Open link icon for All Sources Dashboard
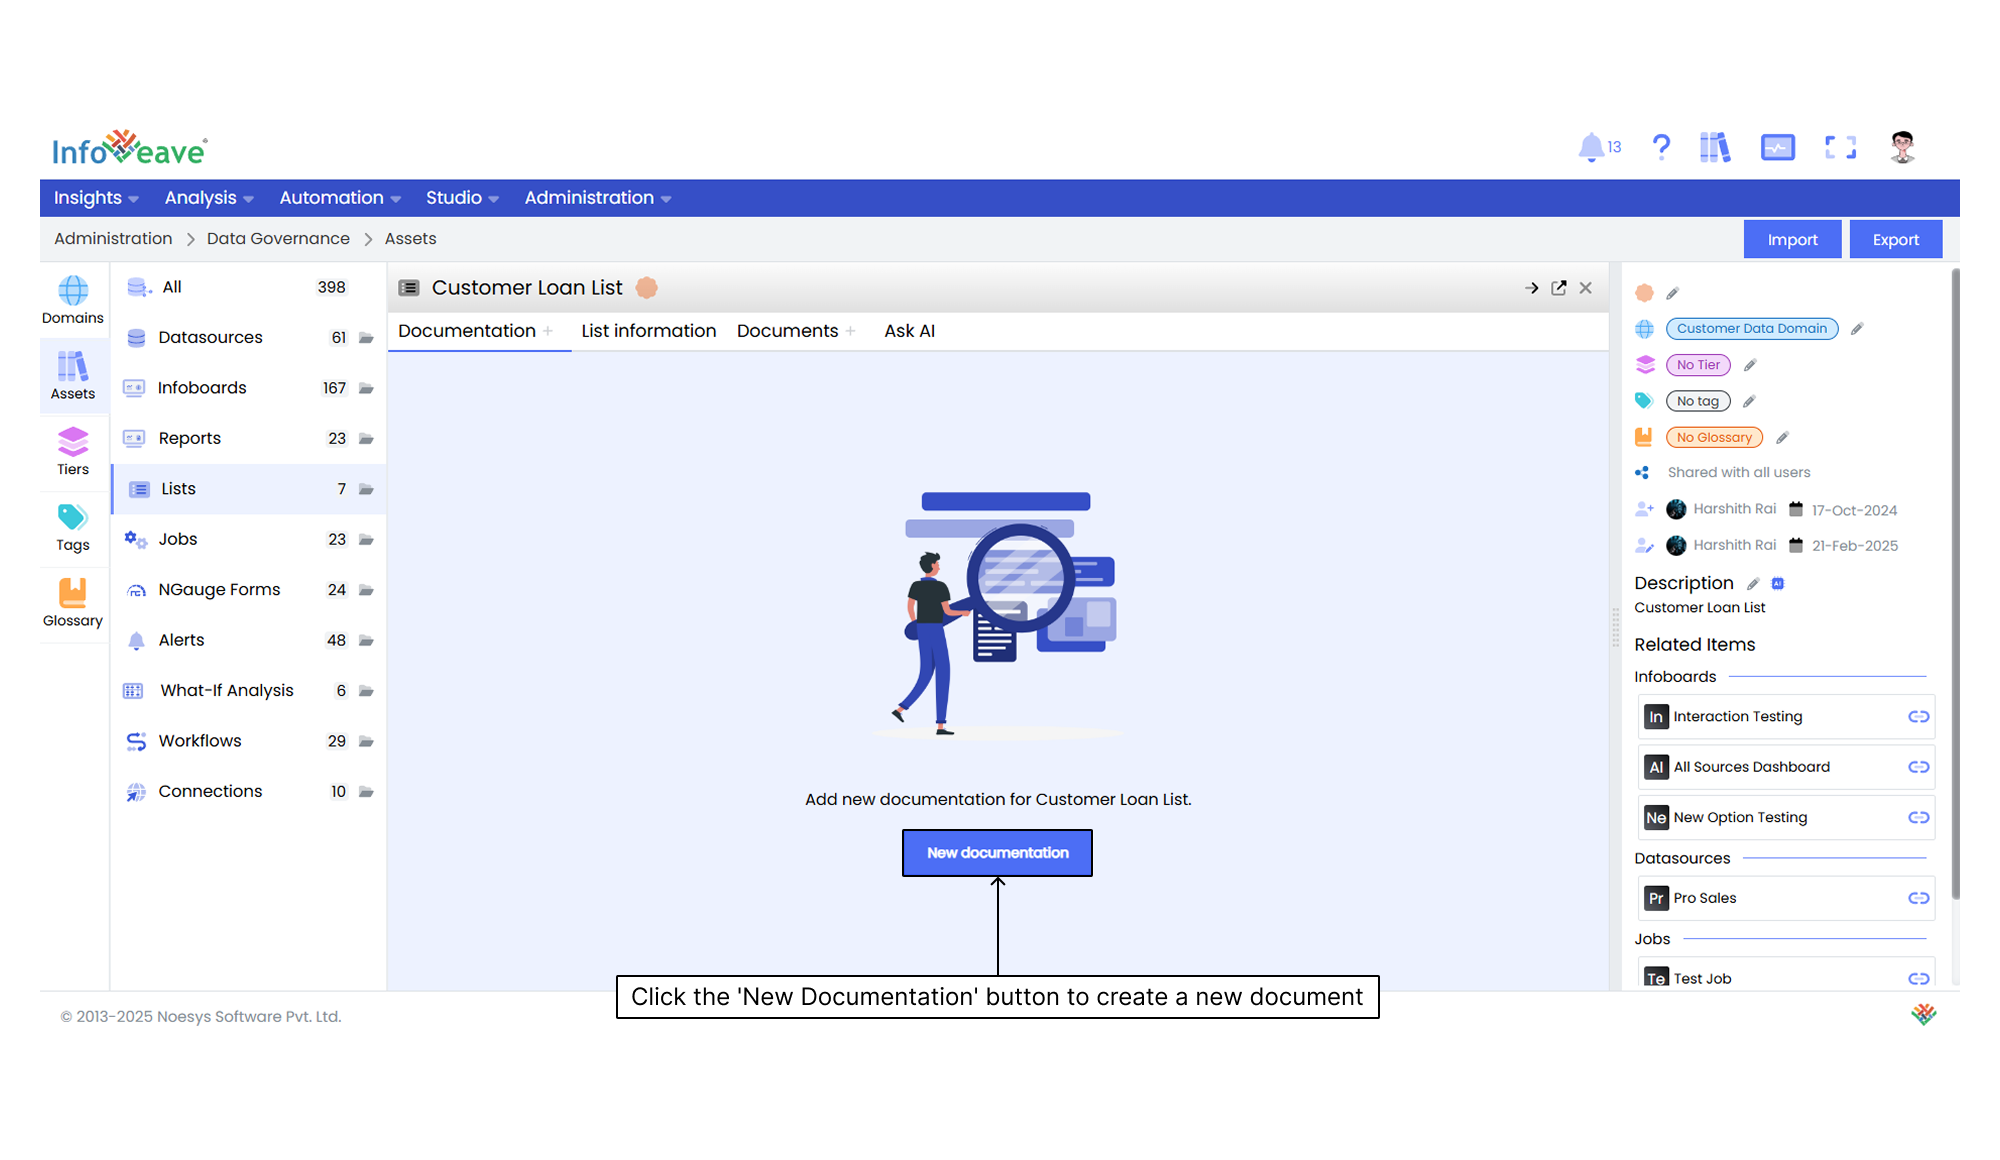Screen dimensions: 2000x1160 click(1918, 767)
